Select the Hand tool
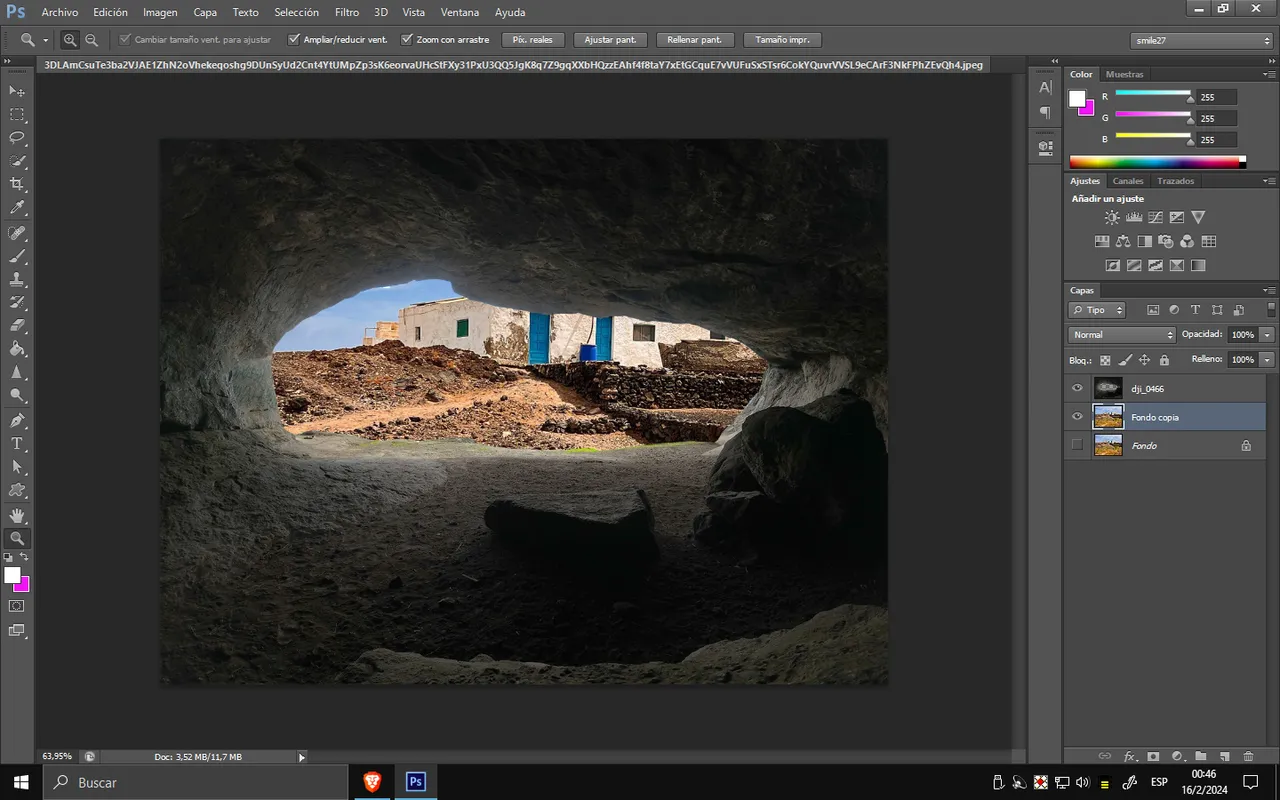Image resolution: width=1280 pixels, height=800 pixels. [x=17, y=515]
